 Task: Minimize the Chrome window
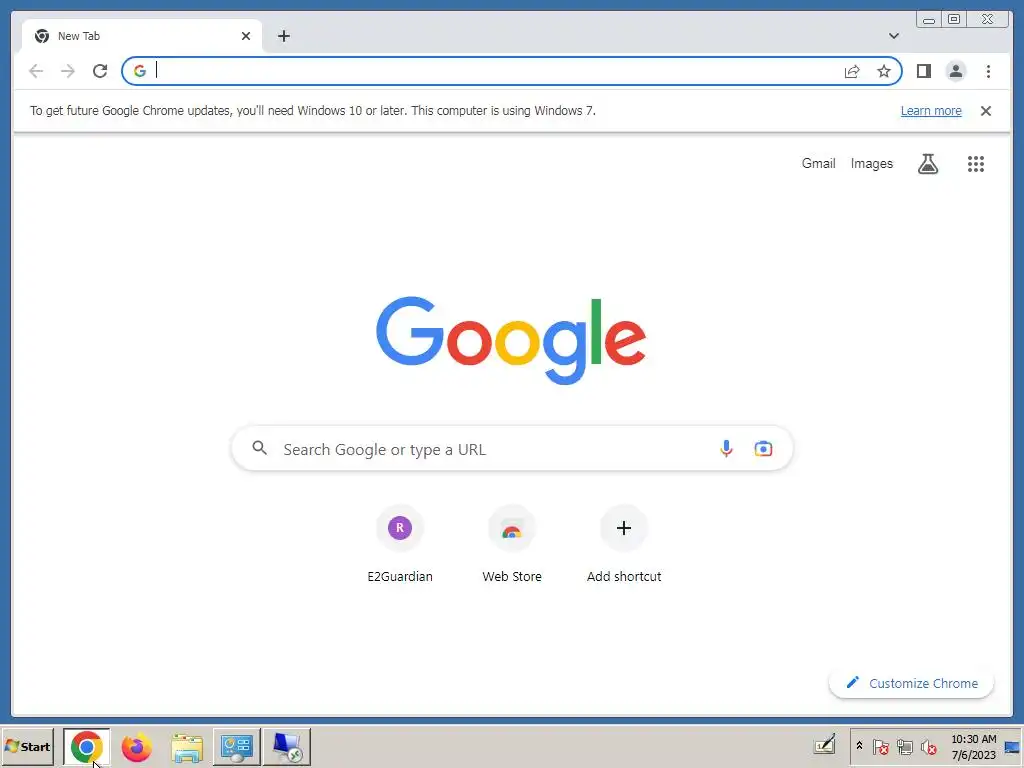coord(929,20)
